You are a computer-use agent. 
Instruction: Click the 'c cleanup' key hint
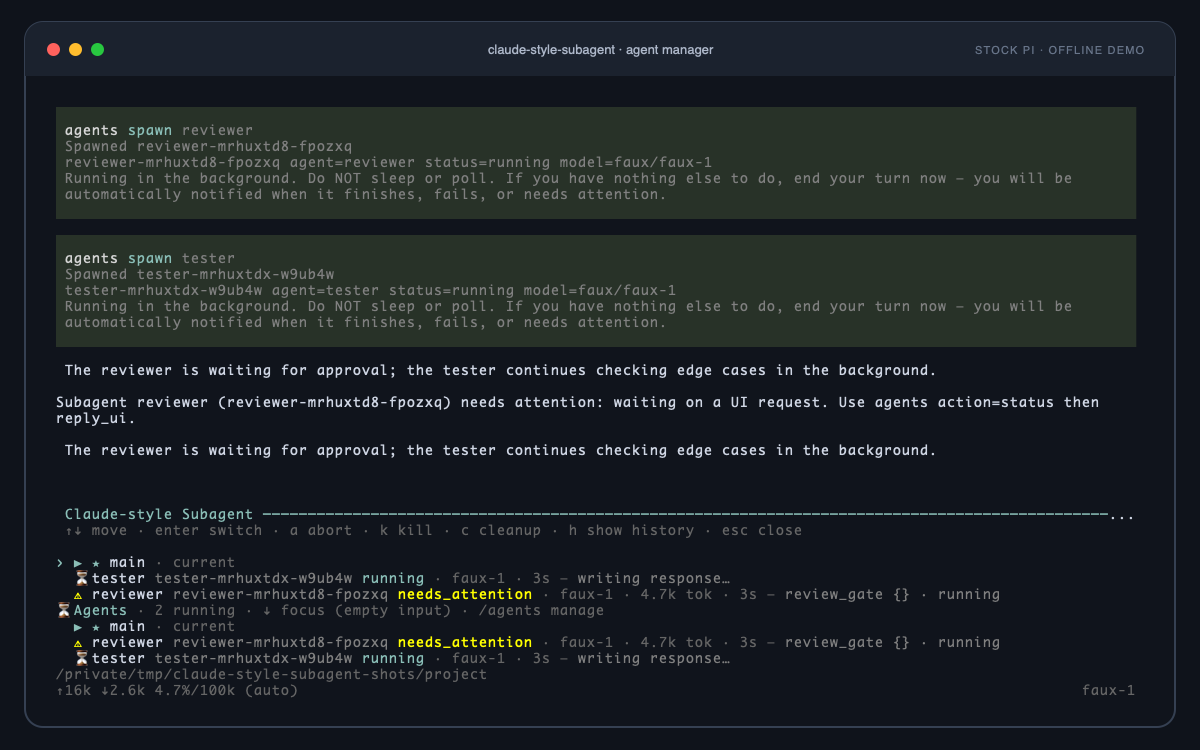coord(501,531)
